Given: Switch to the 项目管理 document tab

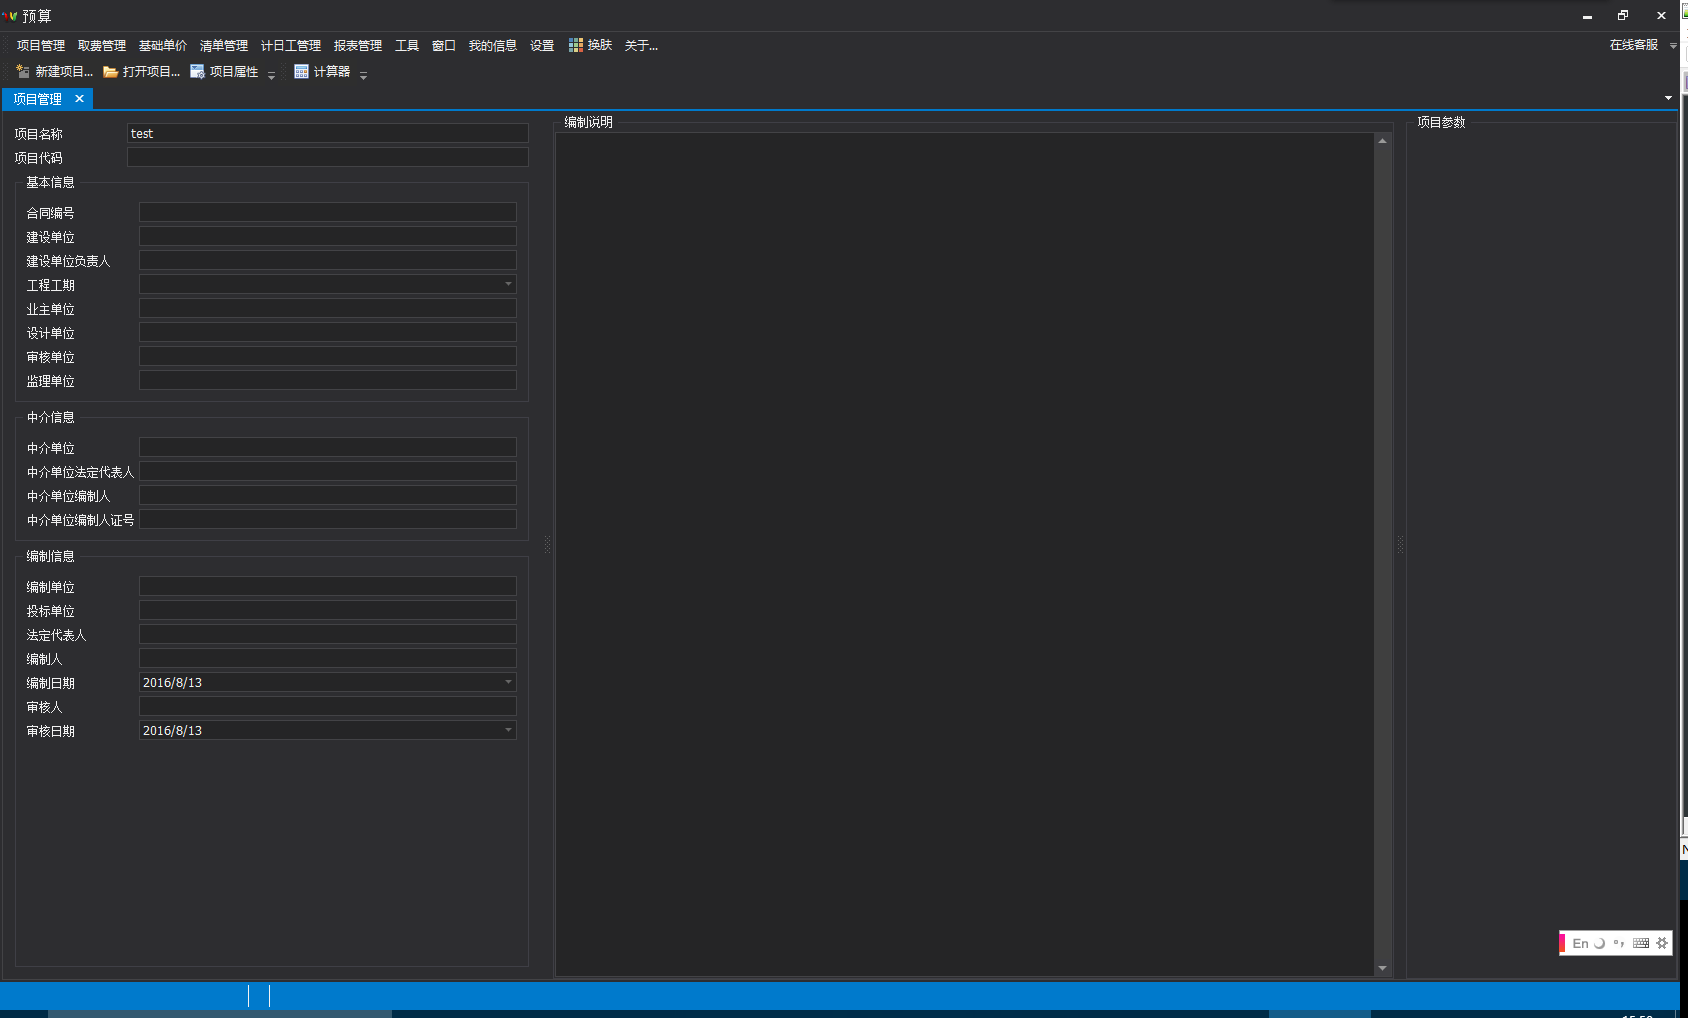Looking at the screenshot, I should (x=37, y=99).
